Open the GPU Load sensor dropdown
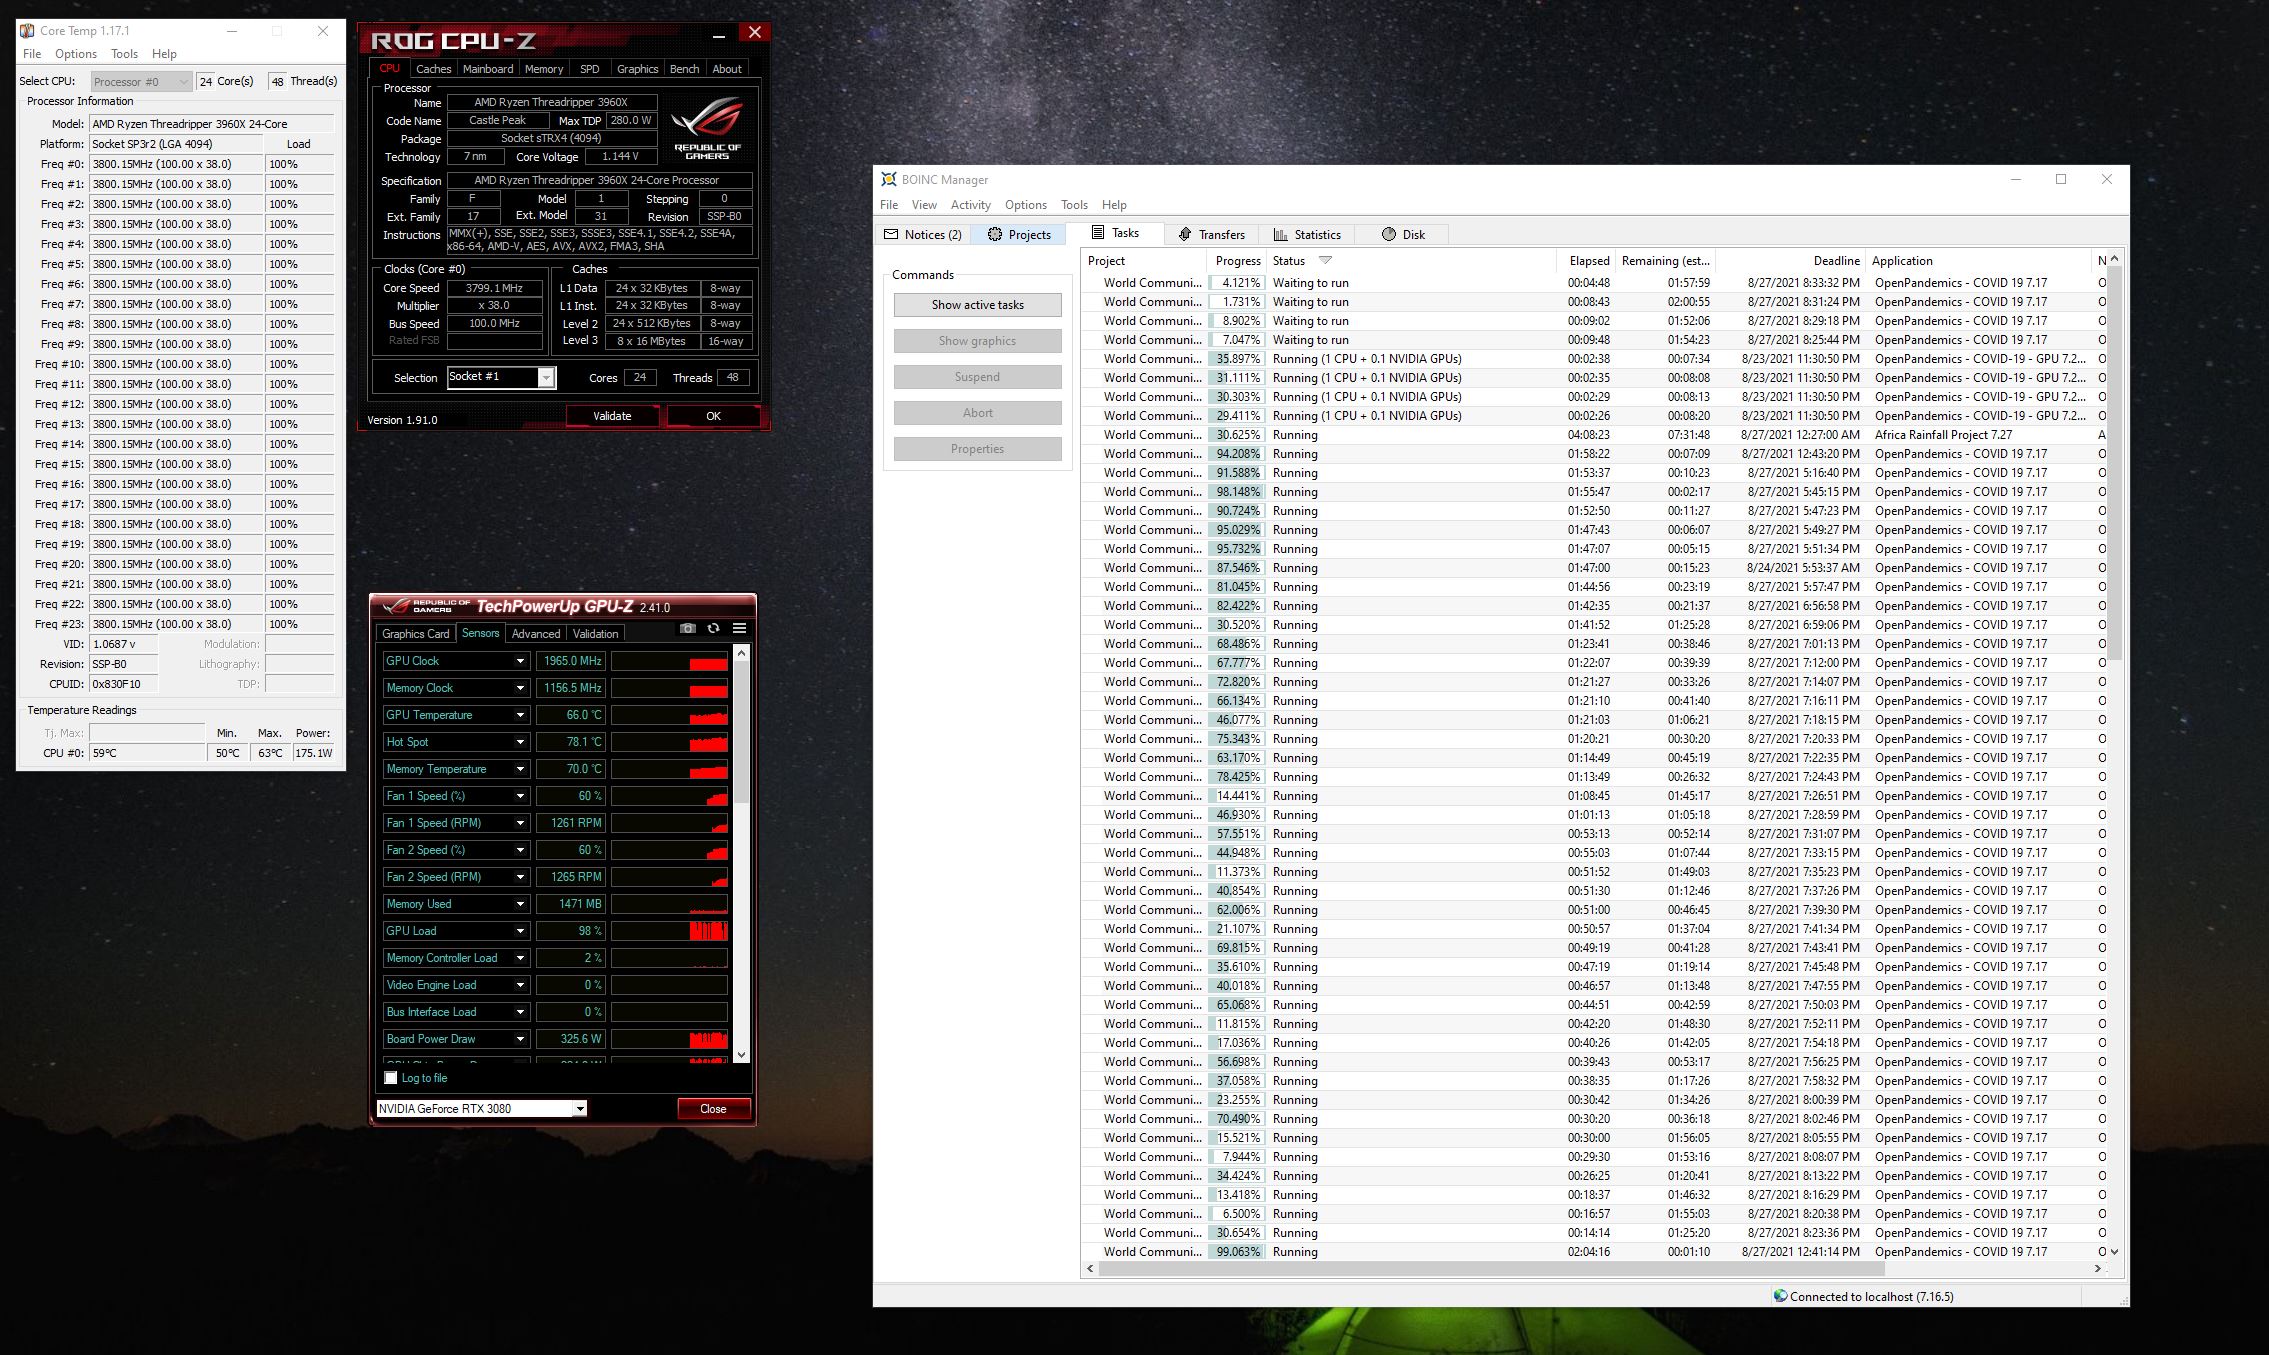Viewport: 2269px width, 1355px height. (x=520, y=931)
